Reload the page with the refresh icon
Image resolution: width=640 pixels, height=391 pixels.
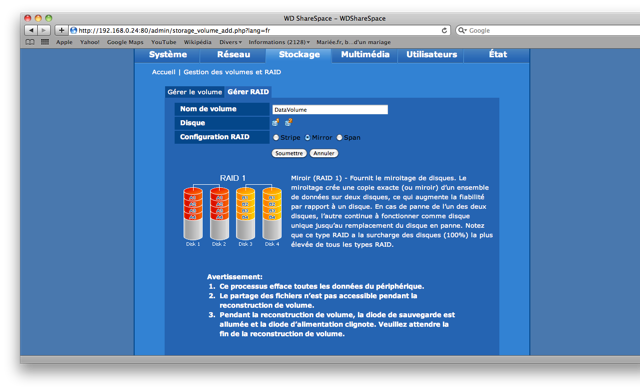(444, 30)
